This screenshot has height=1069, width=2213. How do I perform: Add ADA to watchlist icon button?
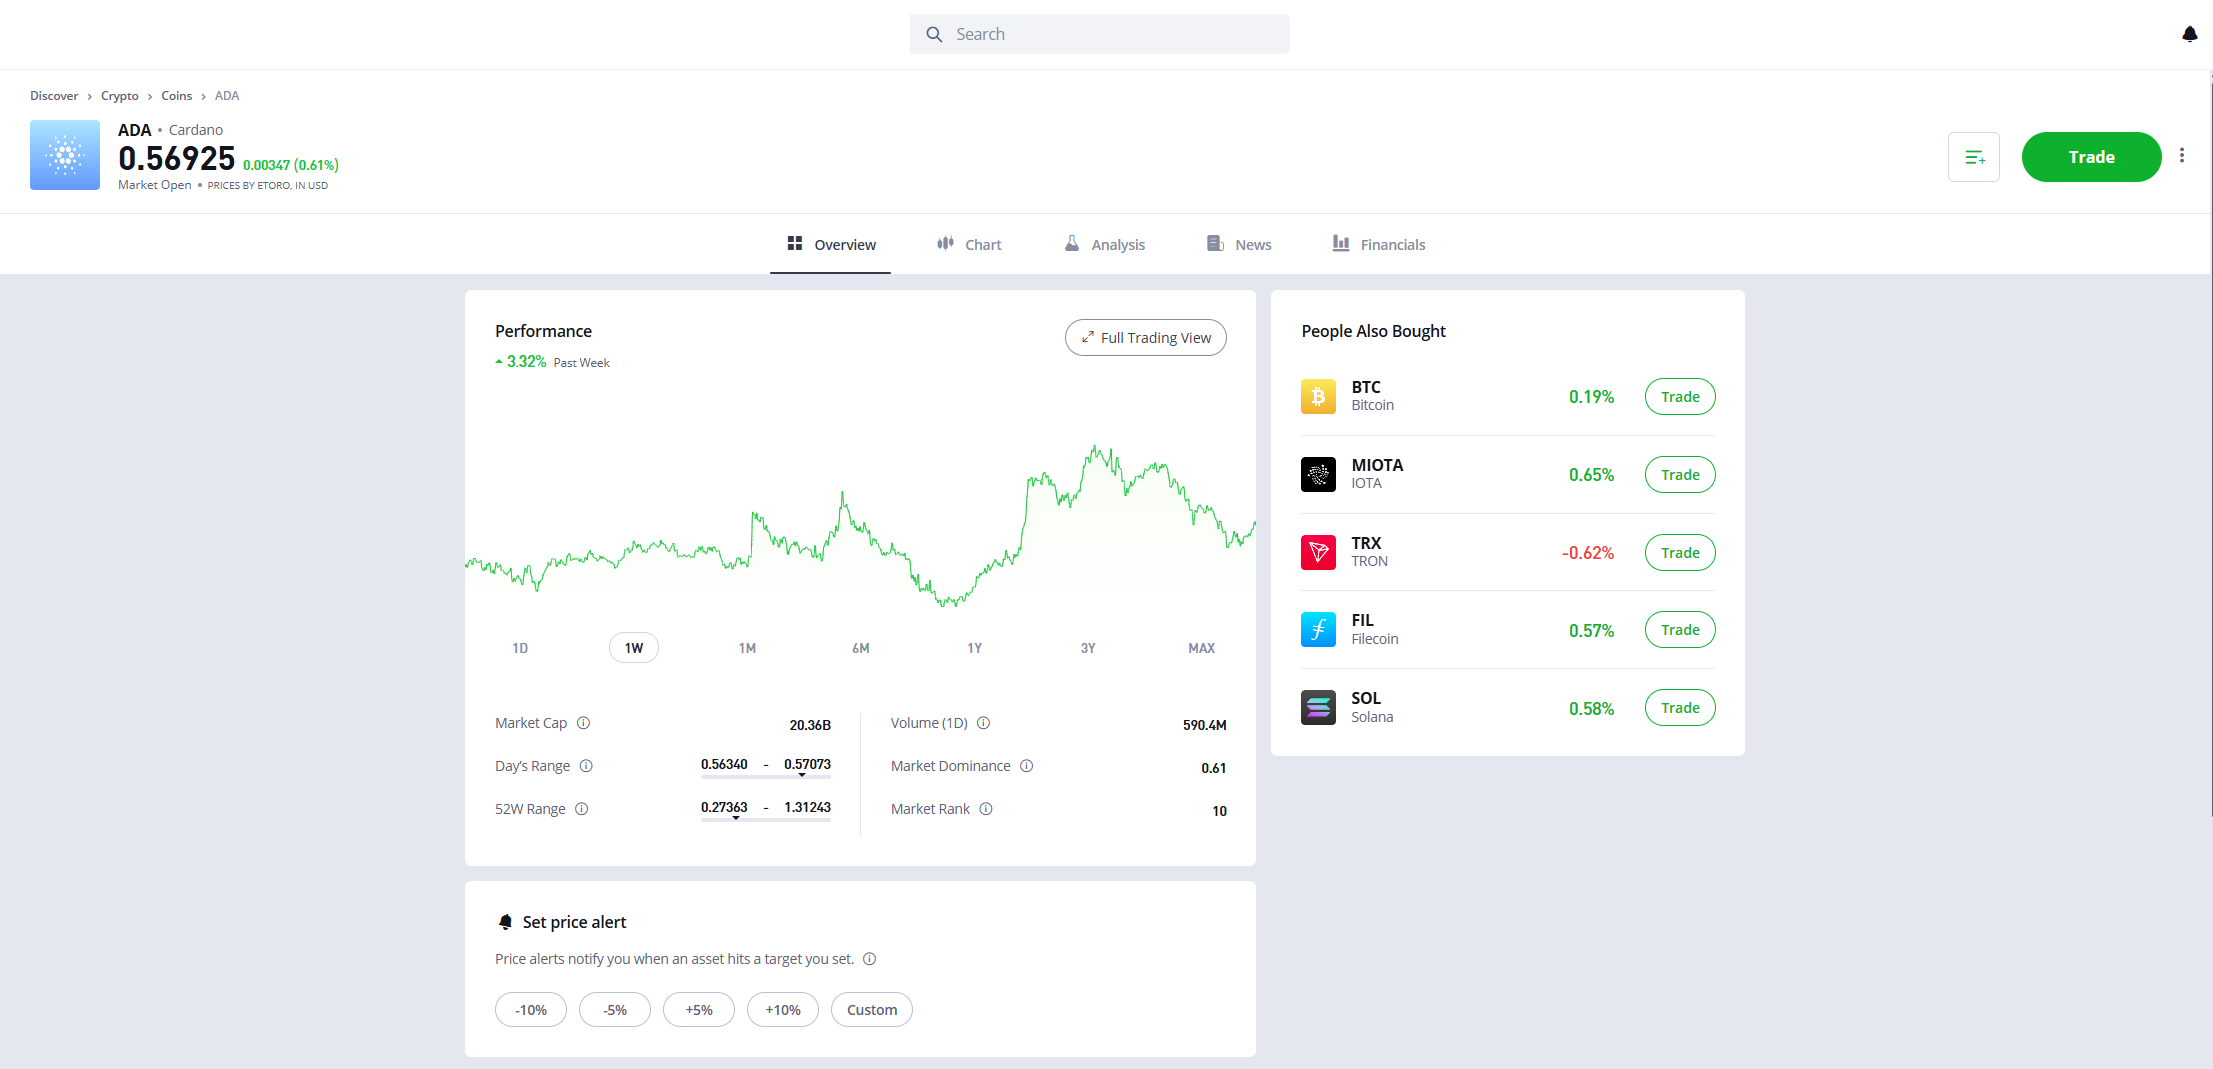tap(1973, 157)
